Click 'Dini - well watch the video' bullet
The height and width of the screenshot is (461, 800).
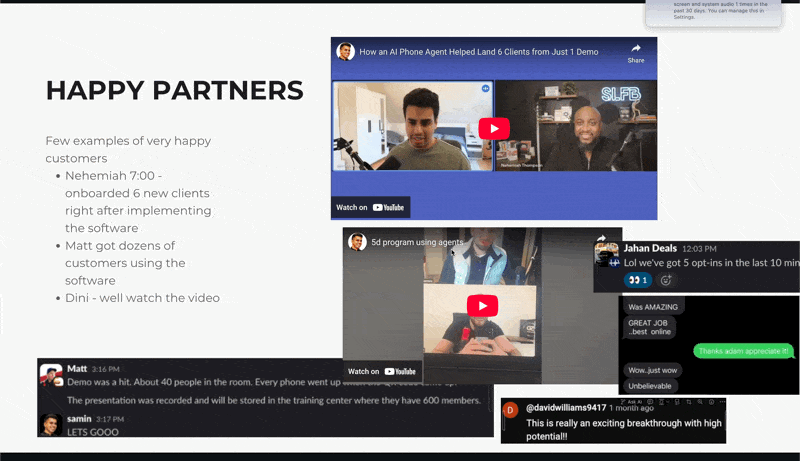(x=142, y=298)
